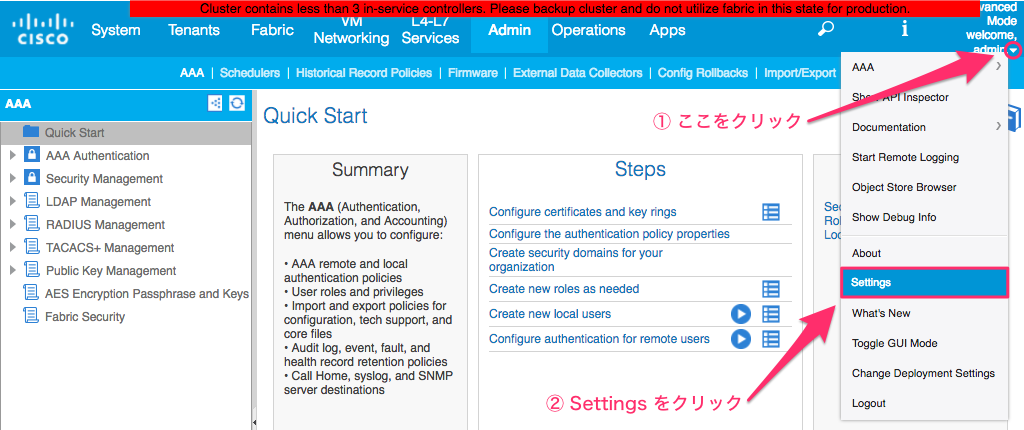
Task: Select the Quick Start folder icon
Action: tap(31, 132)
